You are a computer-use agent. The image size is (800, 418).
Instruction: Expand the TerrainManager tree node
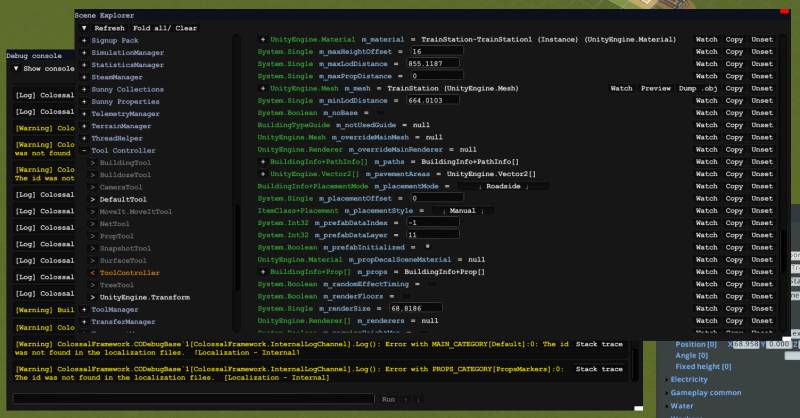pos(84,126)
